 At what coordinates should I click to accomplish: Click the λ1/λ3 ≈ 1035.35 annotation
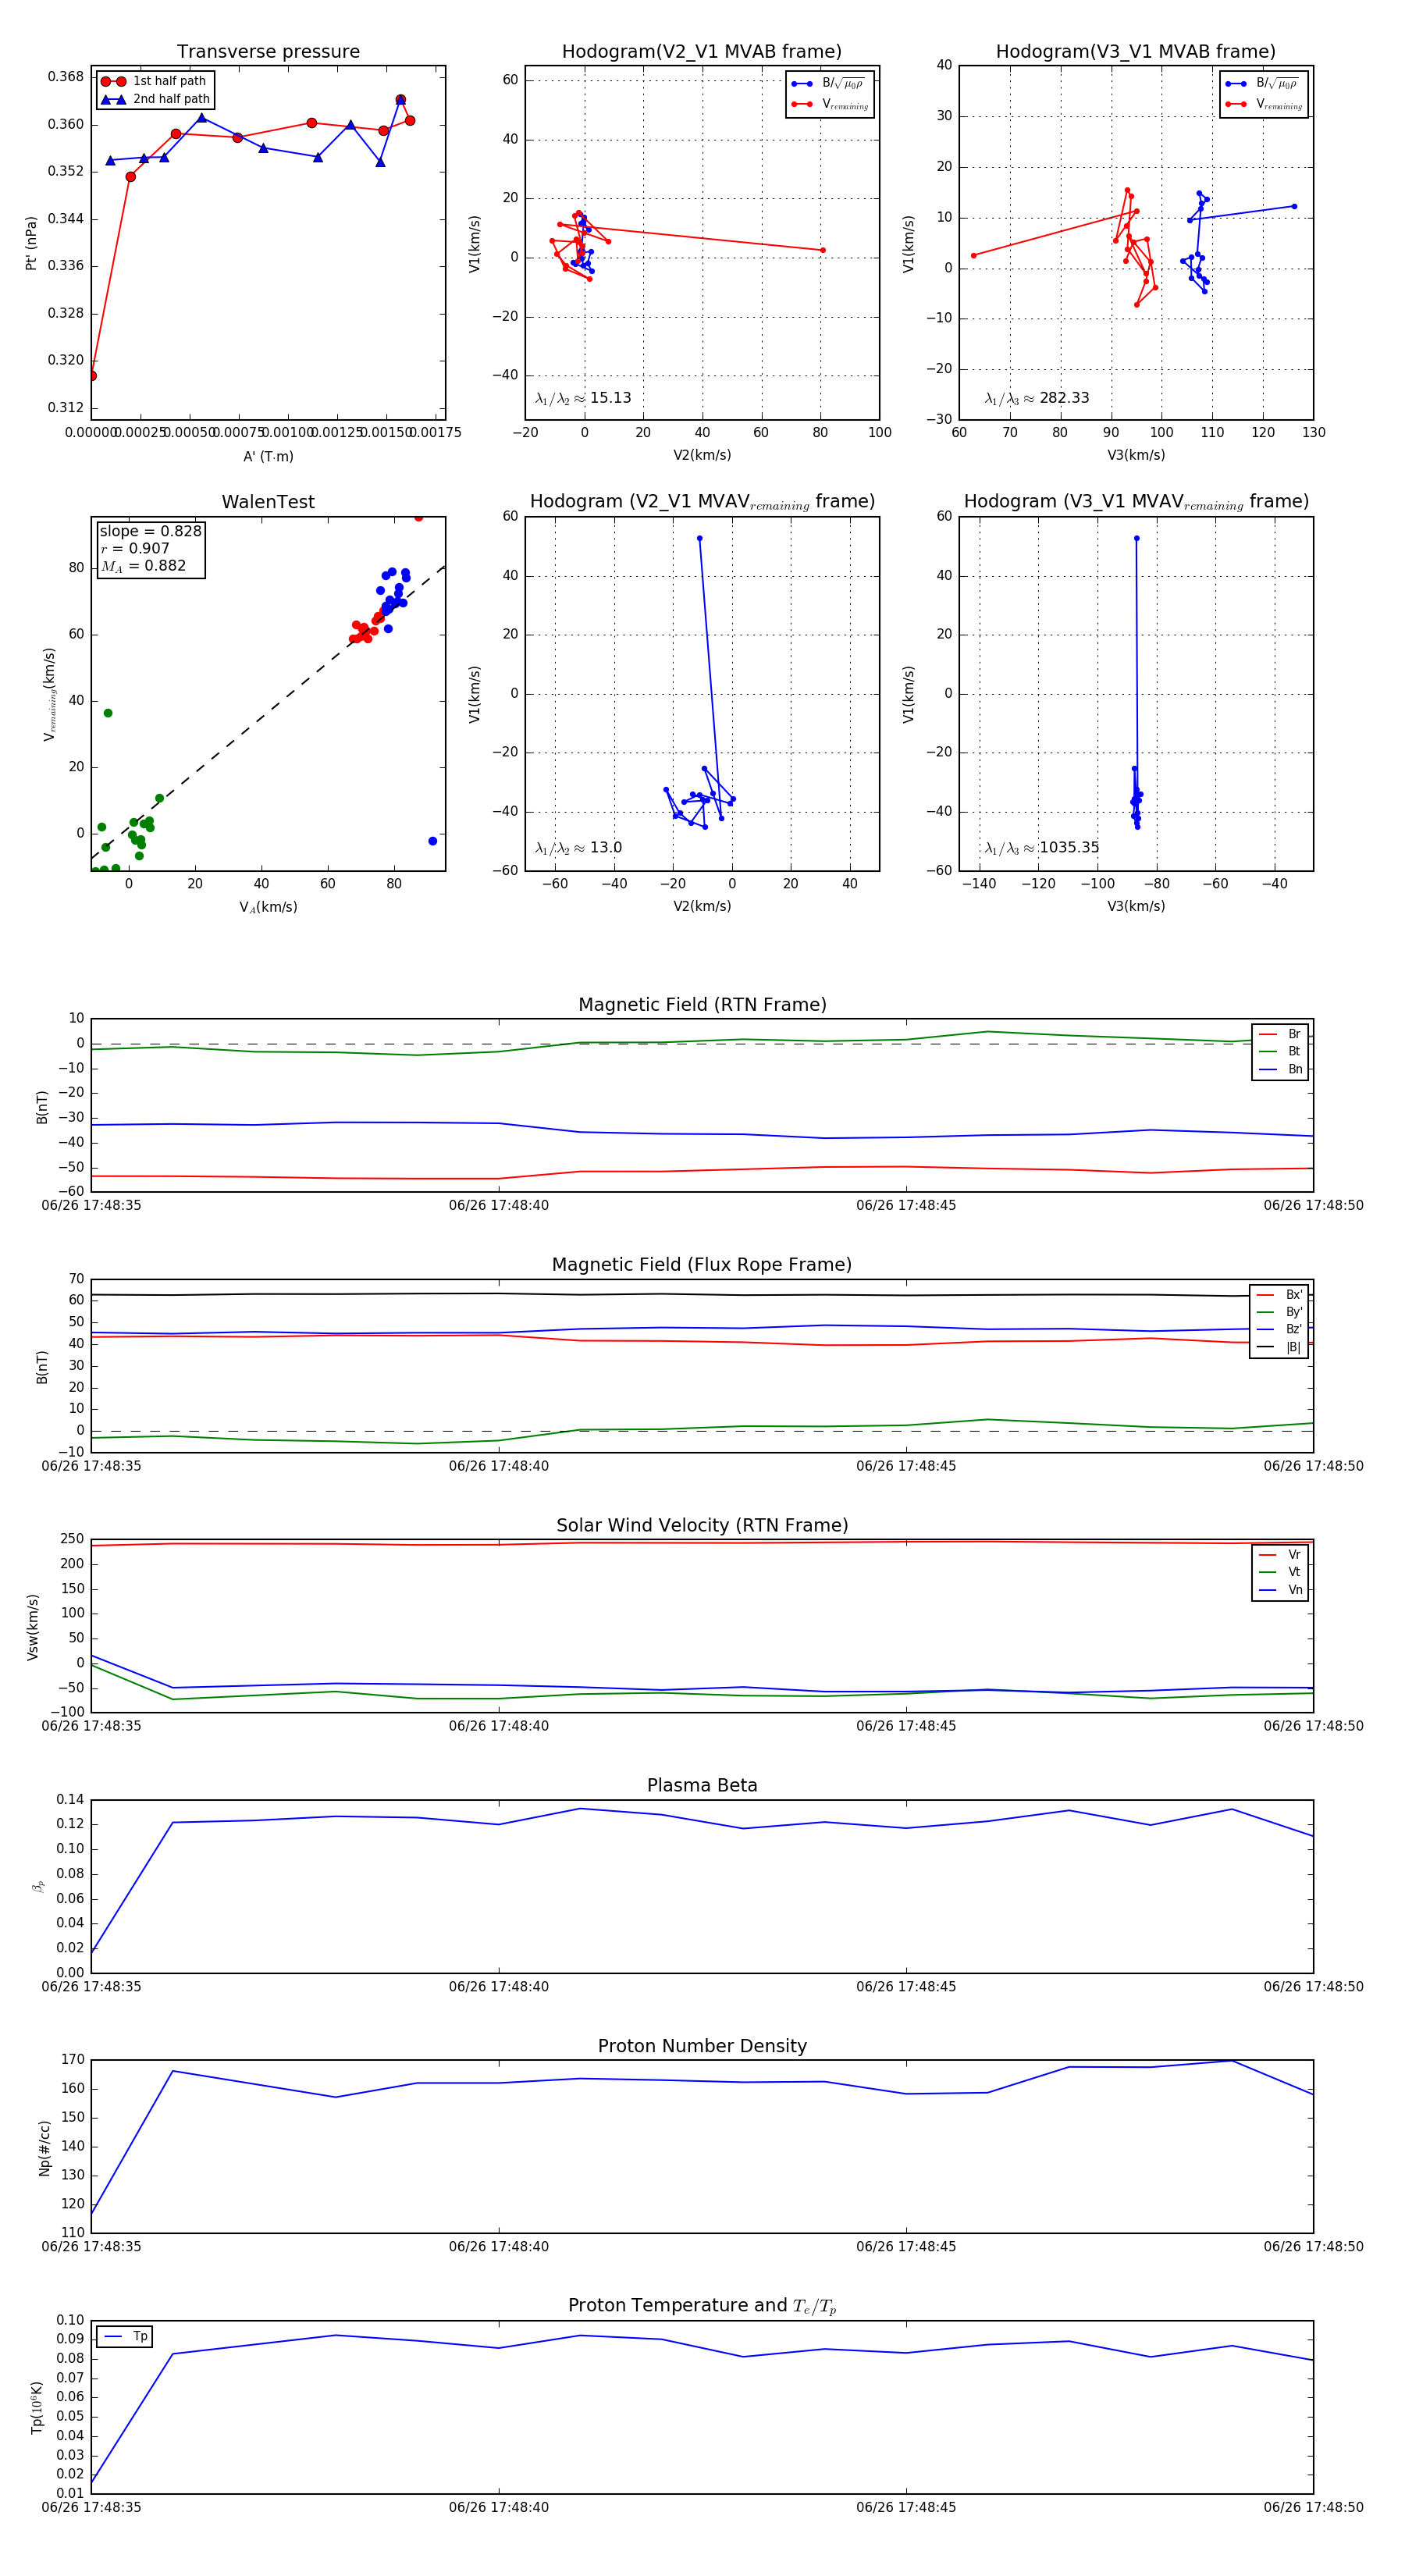tap(1041, 848)
